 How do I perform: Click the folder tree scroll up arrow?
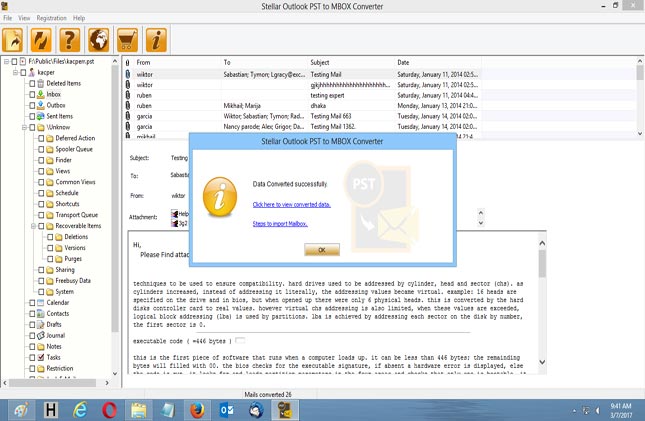pos(115,61)
